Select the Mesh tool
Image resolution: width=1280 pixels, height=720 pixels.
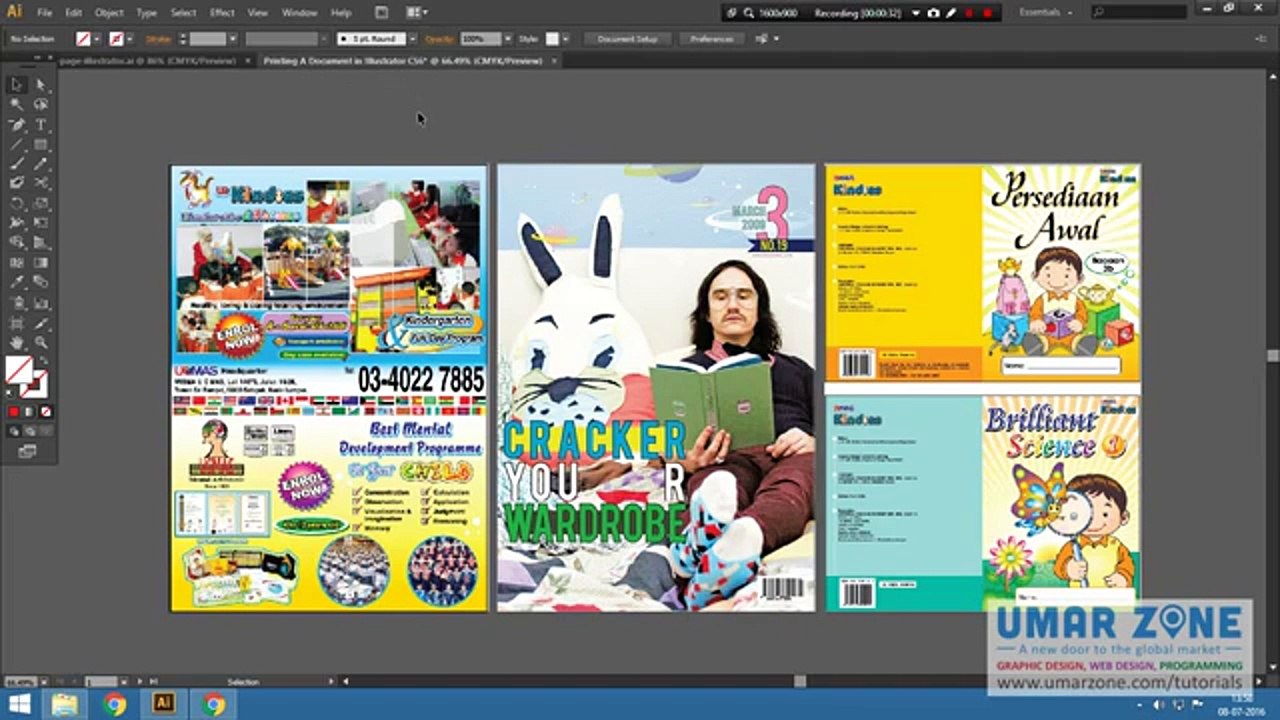click(17, 262)
